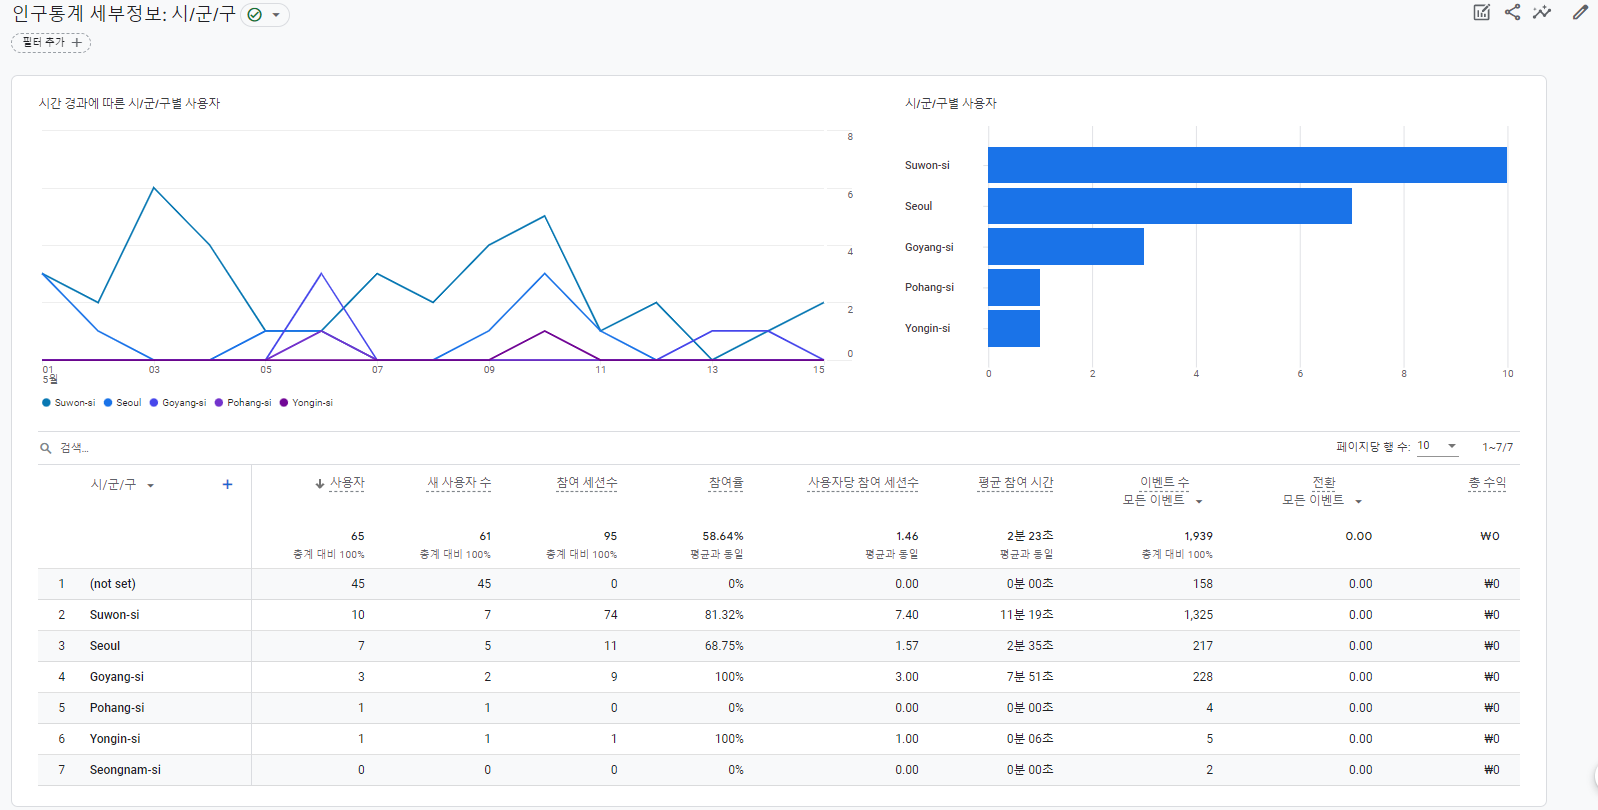Click the green report status check icon
The width and height of the screenshot is (1598, 810).
(x=255, y=15)
